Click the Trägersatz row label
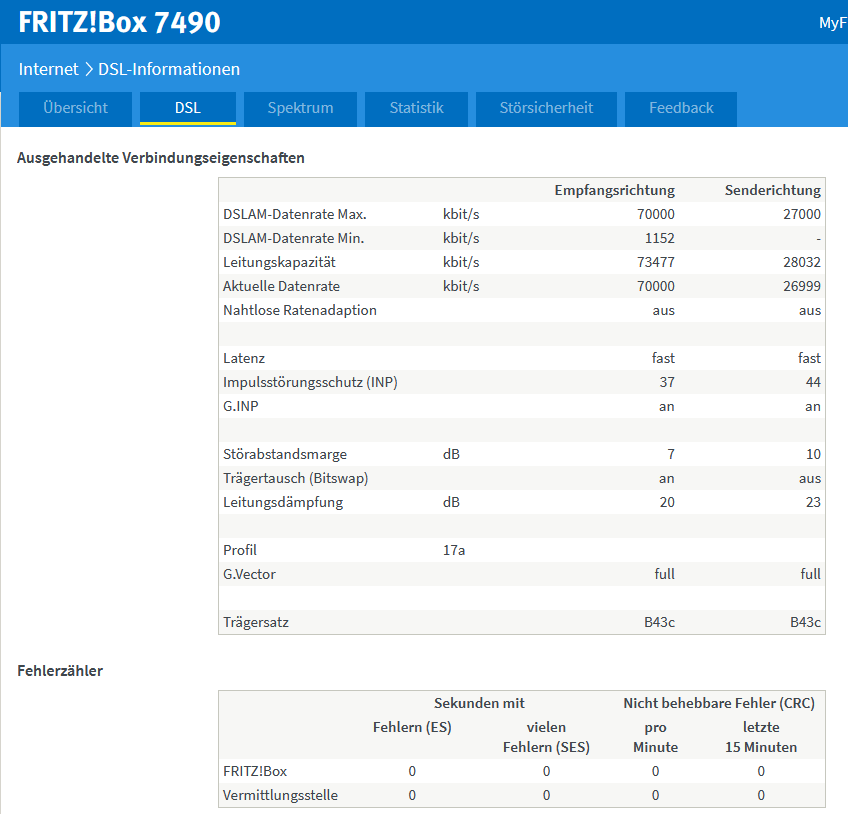 [256, 622]
